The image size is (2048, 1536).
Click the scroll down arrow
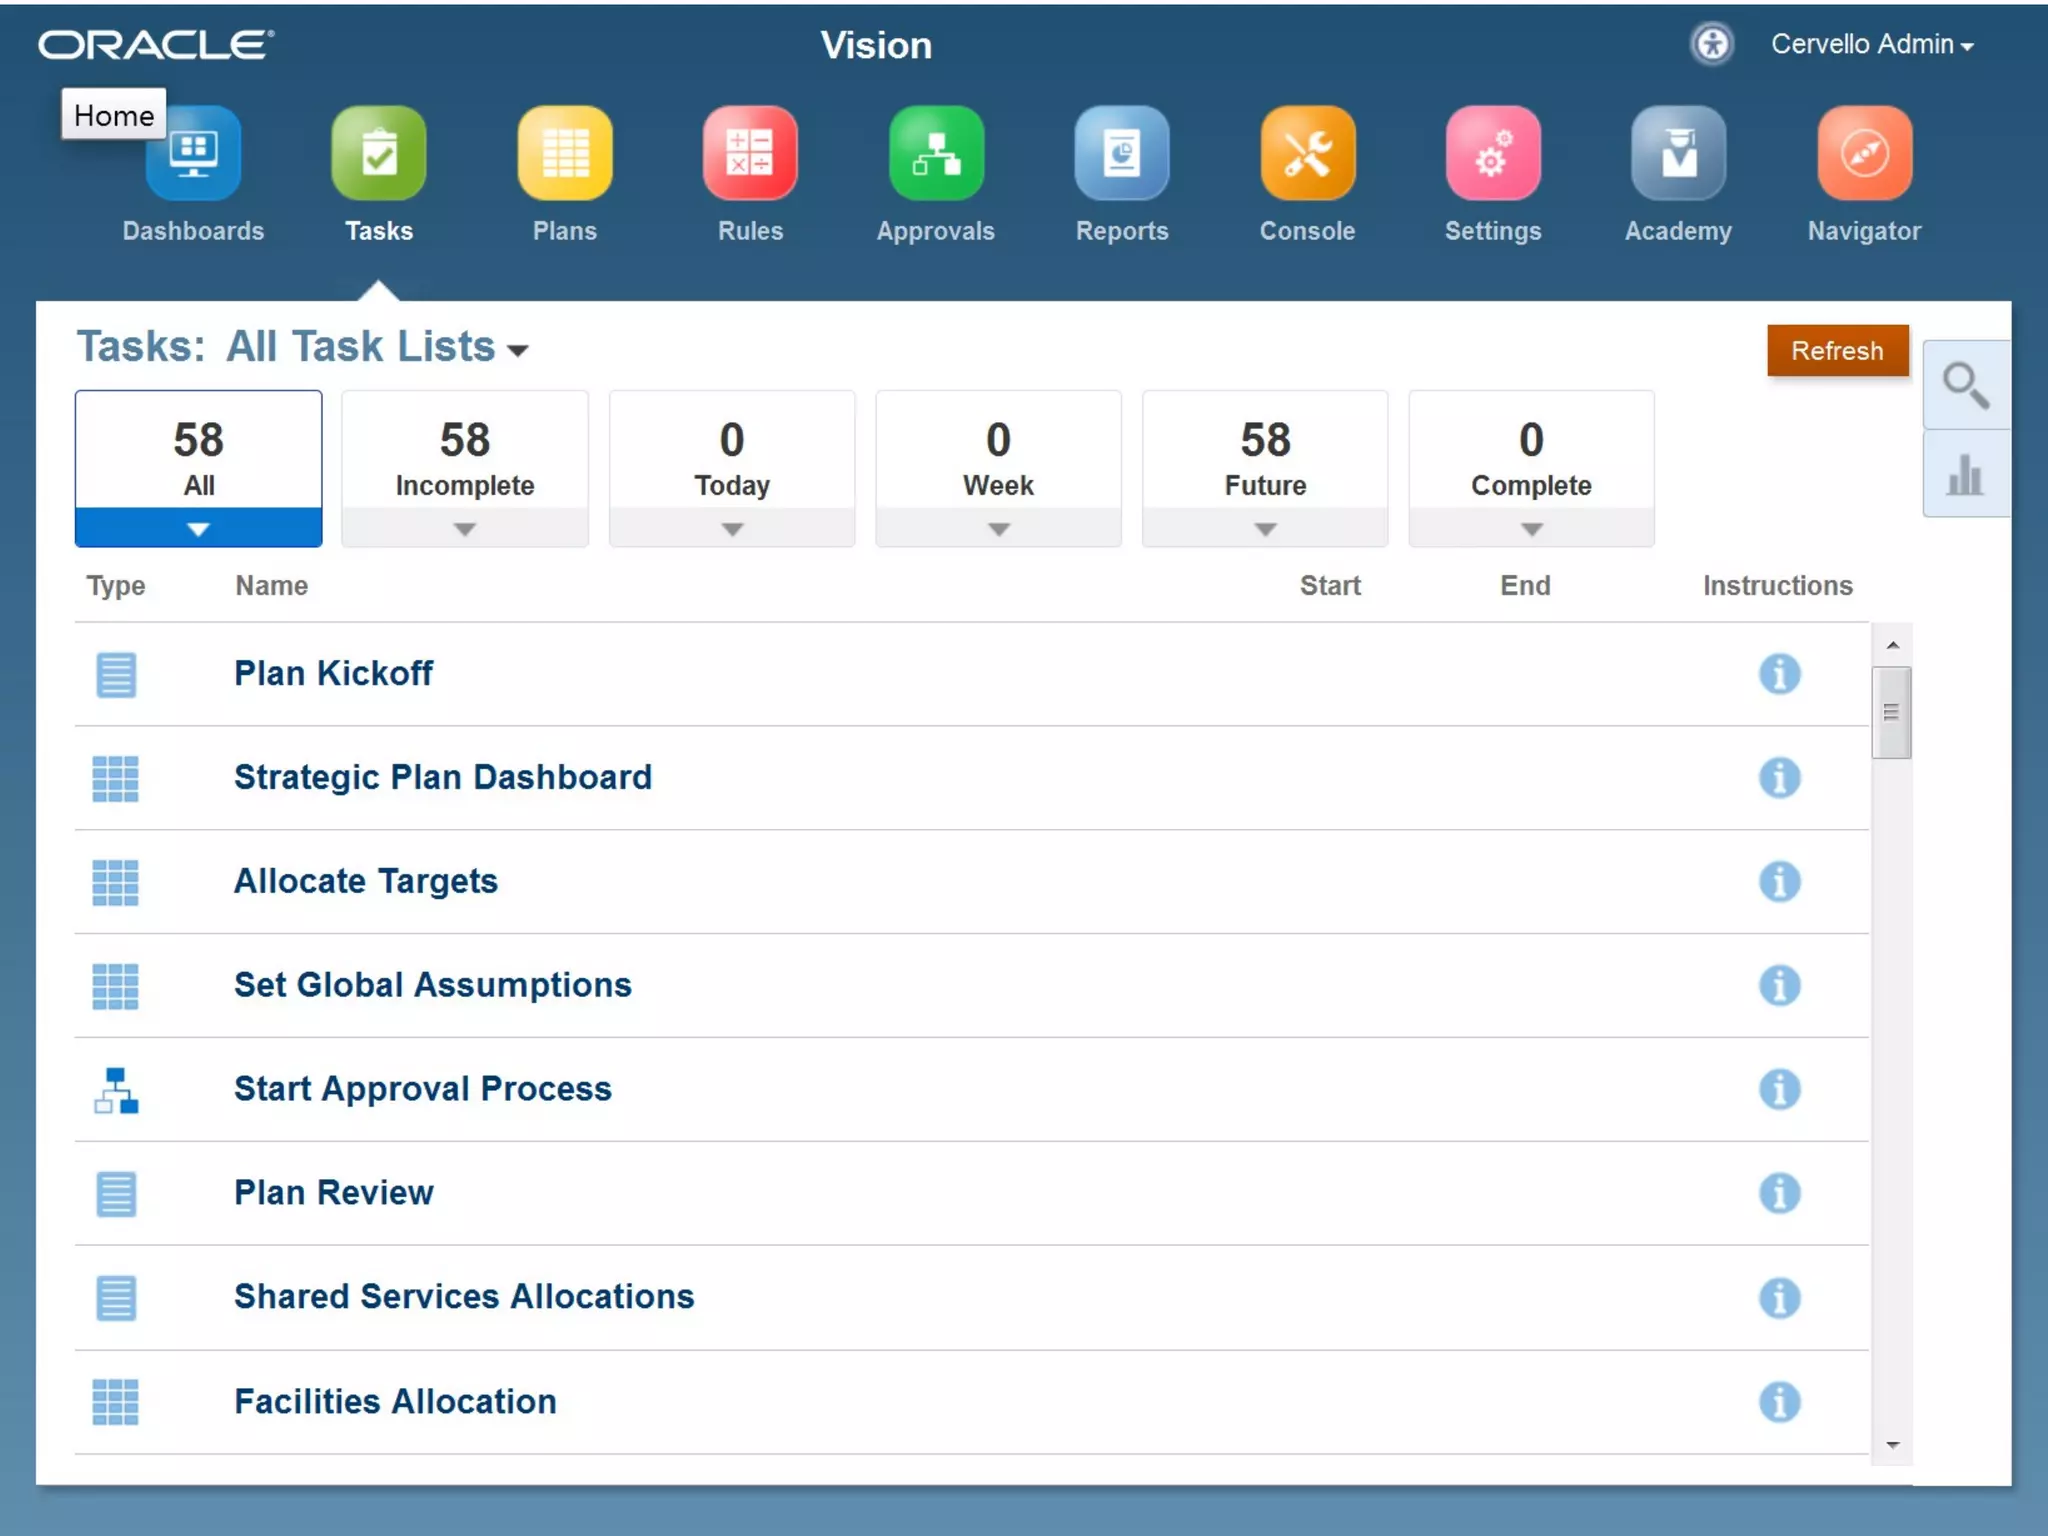coord(1892,1445)
